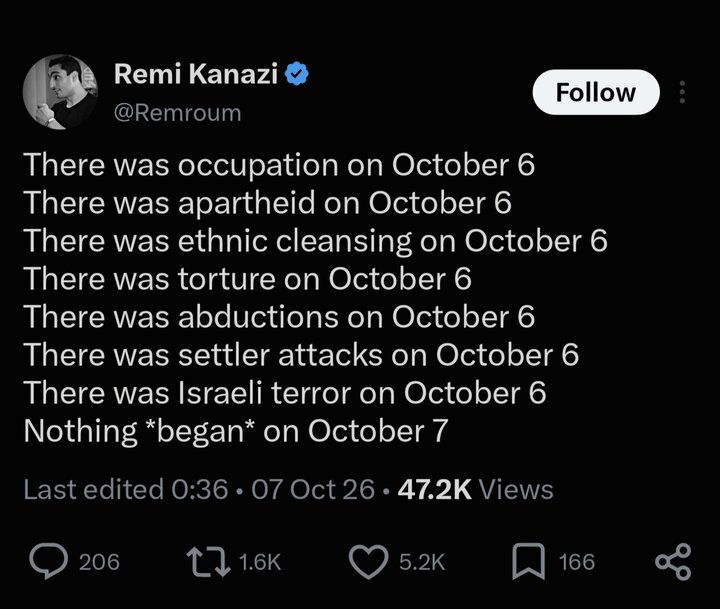This screenshot has width=720, height=609.
Task: Open the share icon
Action: click(673, 561)
